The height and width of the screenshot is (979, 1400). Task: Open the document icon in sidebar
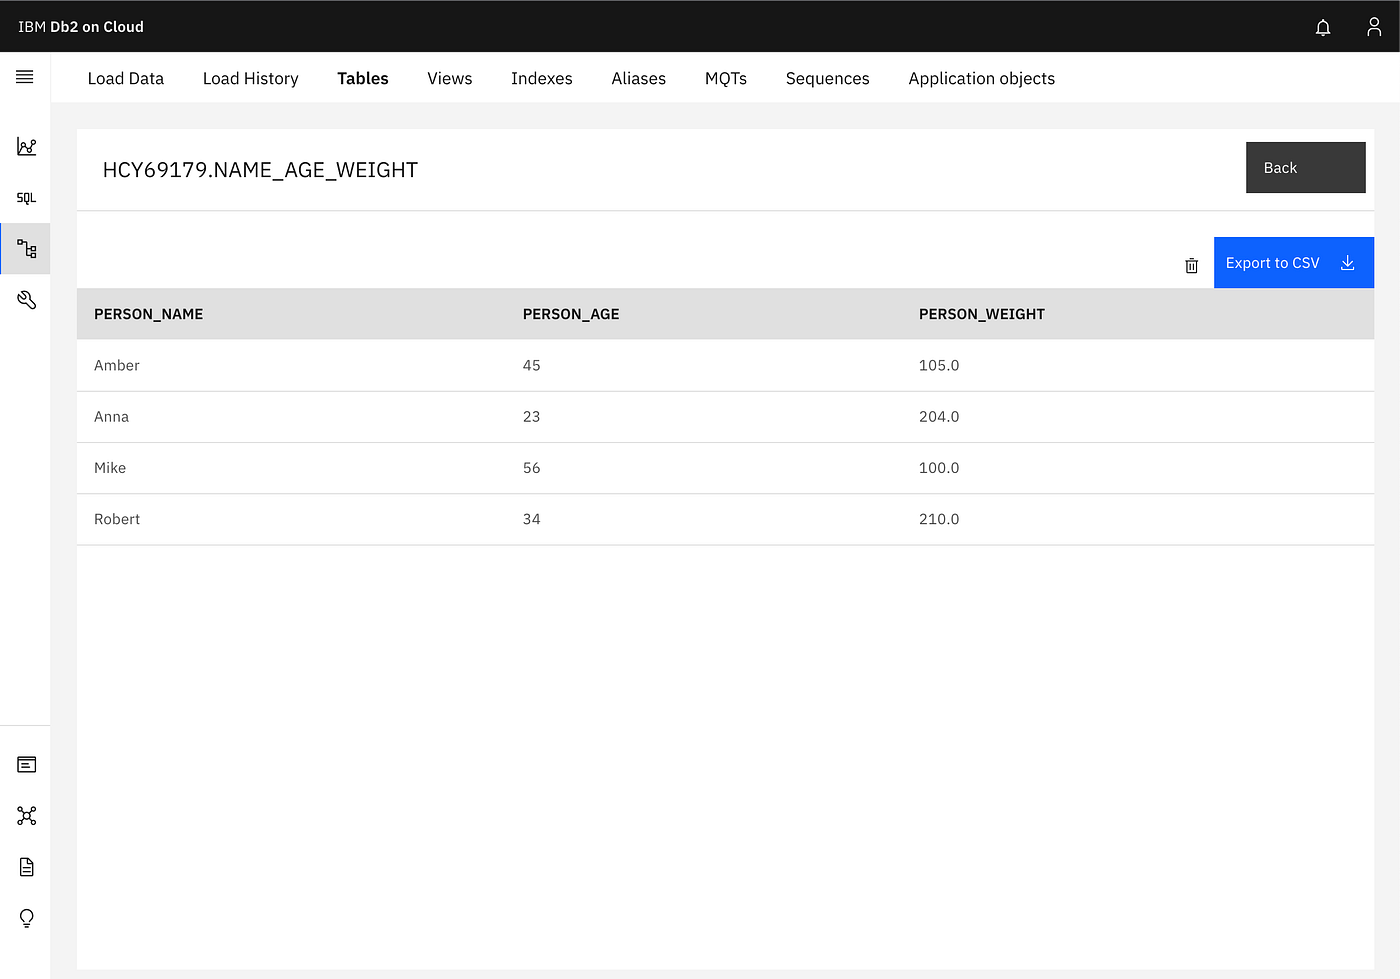tap(26, 867)
